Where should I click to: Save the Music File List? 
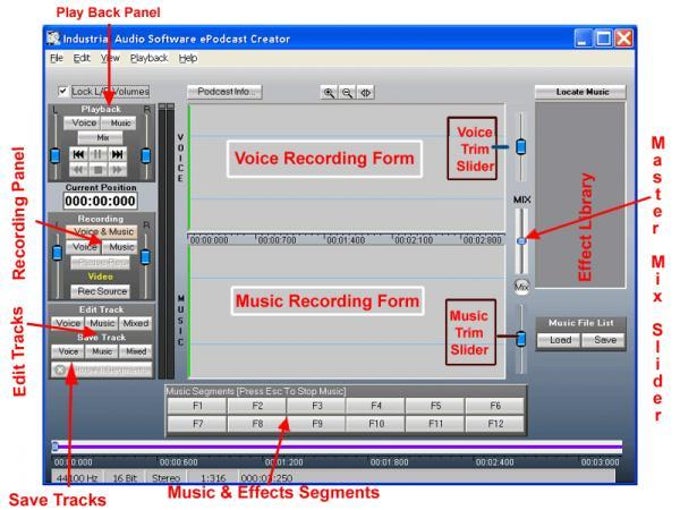click(604, 340)
